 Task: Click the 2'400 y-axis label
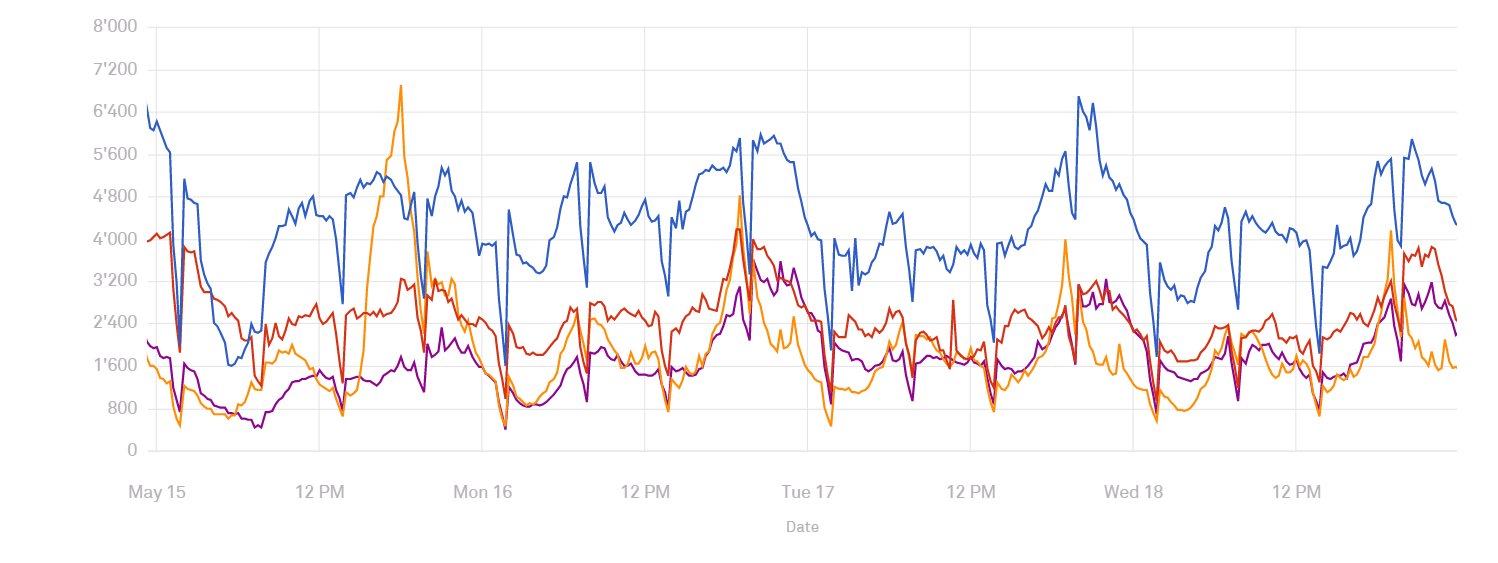point(115,323)
